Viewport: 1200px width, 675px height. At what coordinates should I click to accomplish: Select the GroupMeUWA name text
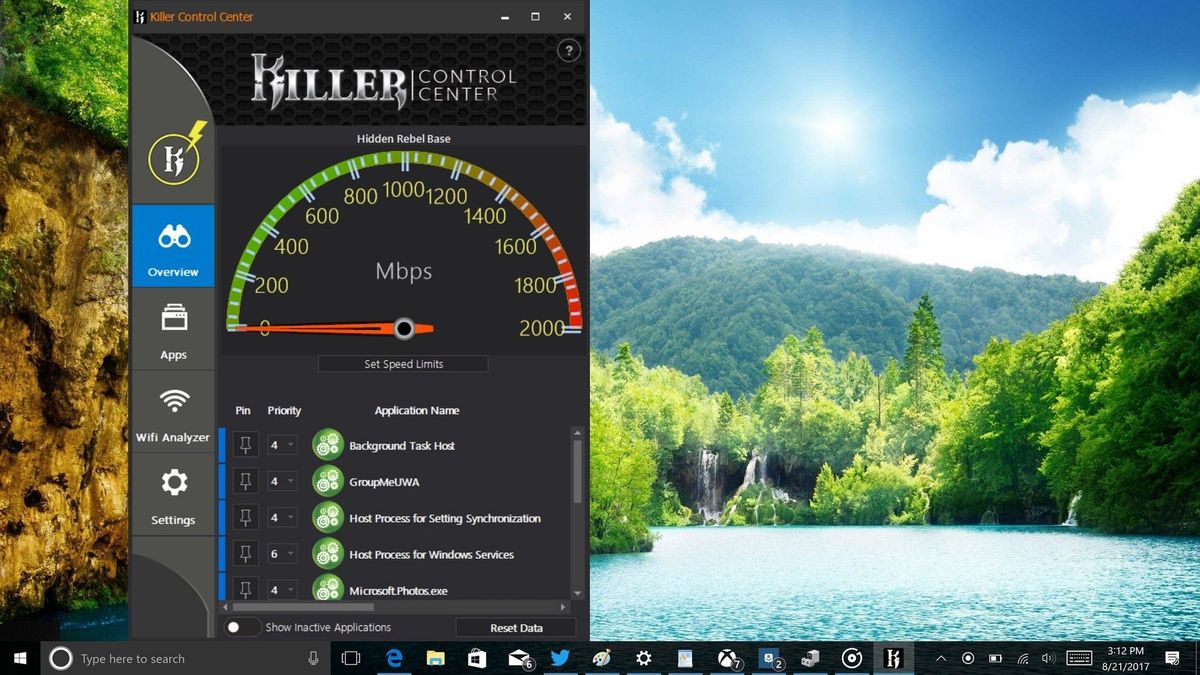pos(384,482)
